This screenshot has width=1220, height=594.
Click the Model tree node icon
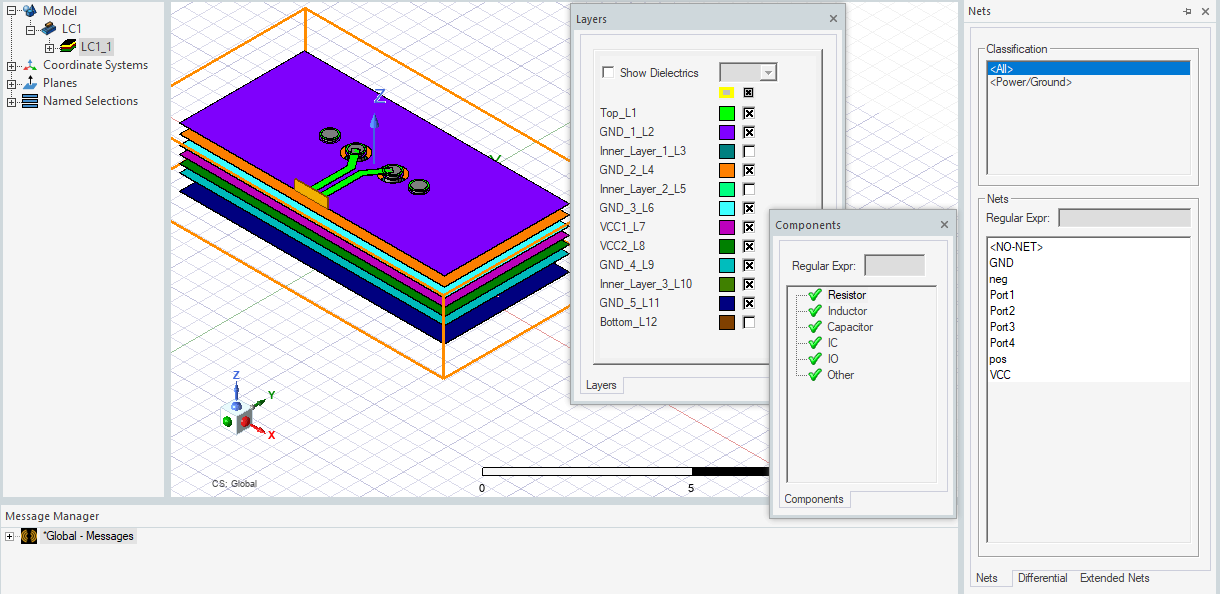30,10
